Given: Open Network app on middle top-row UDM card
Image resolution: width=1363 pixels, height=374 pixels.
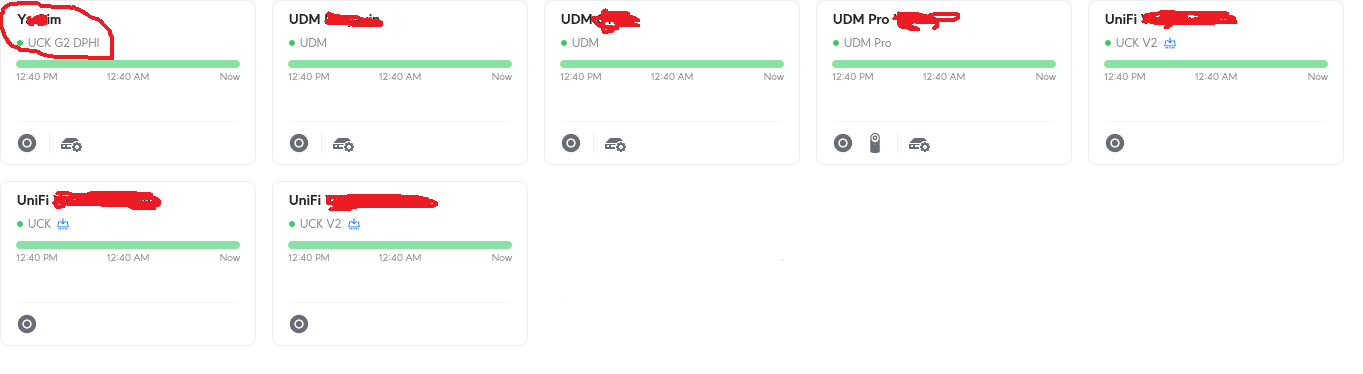Looking at the screenshot, I should click(571, 143).
